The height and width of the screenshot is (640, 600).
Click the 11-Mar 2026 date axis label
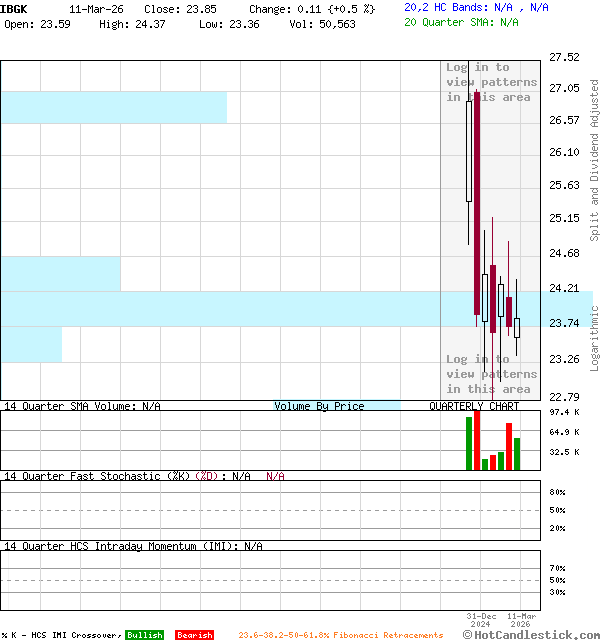(x=521, y=620)
